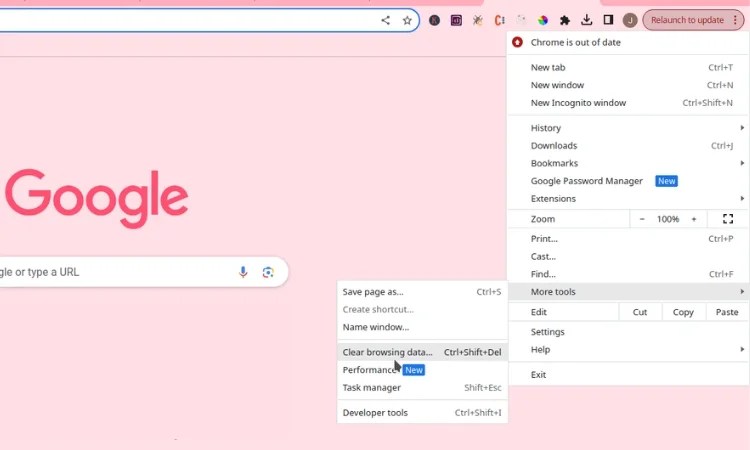
Task: Toggle the side panel icon
Action: click(x=608, y=20)
